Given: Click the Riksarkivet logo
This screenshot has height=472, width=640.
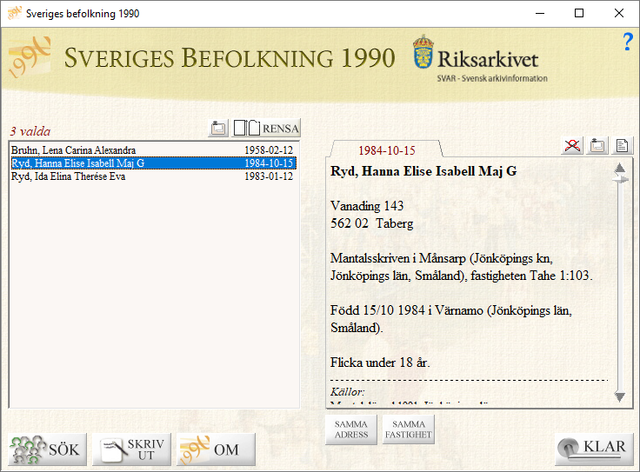Looking at the screenshot, I should [x=480, y=58].
